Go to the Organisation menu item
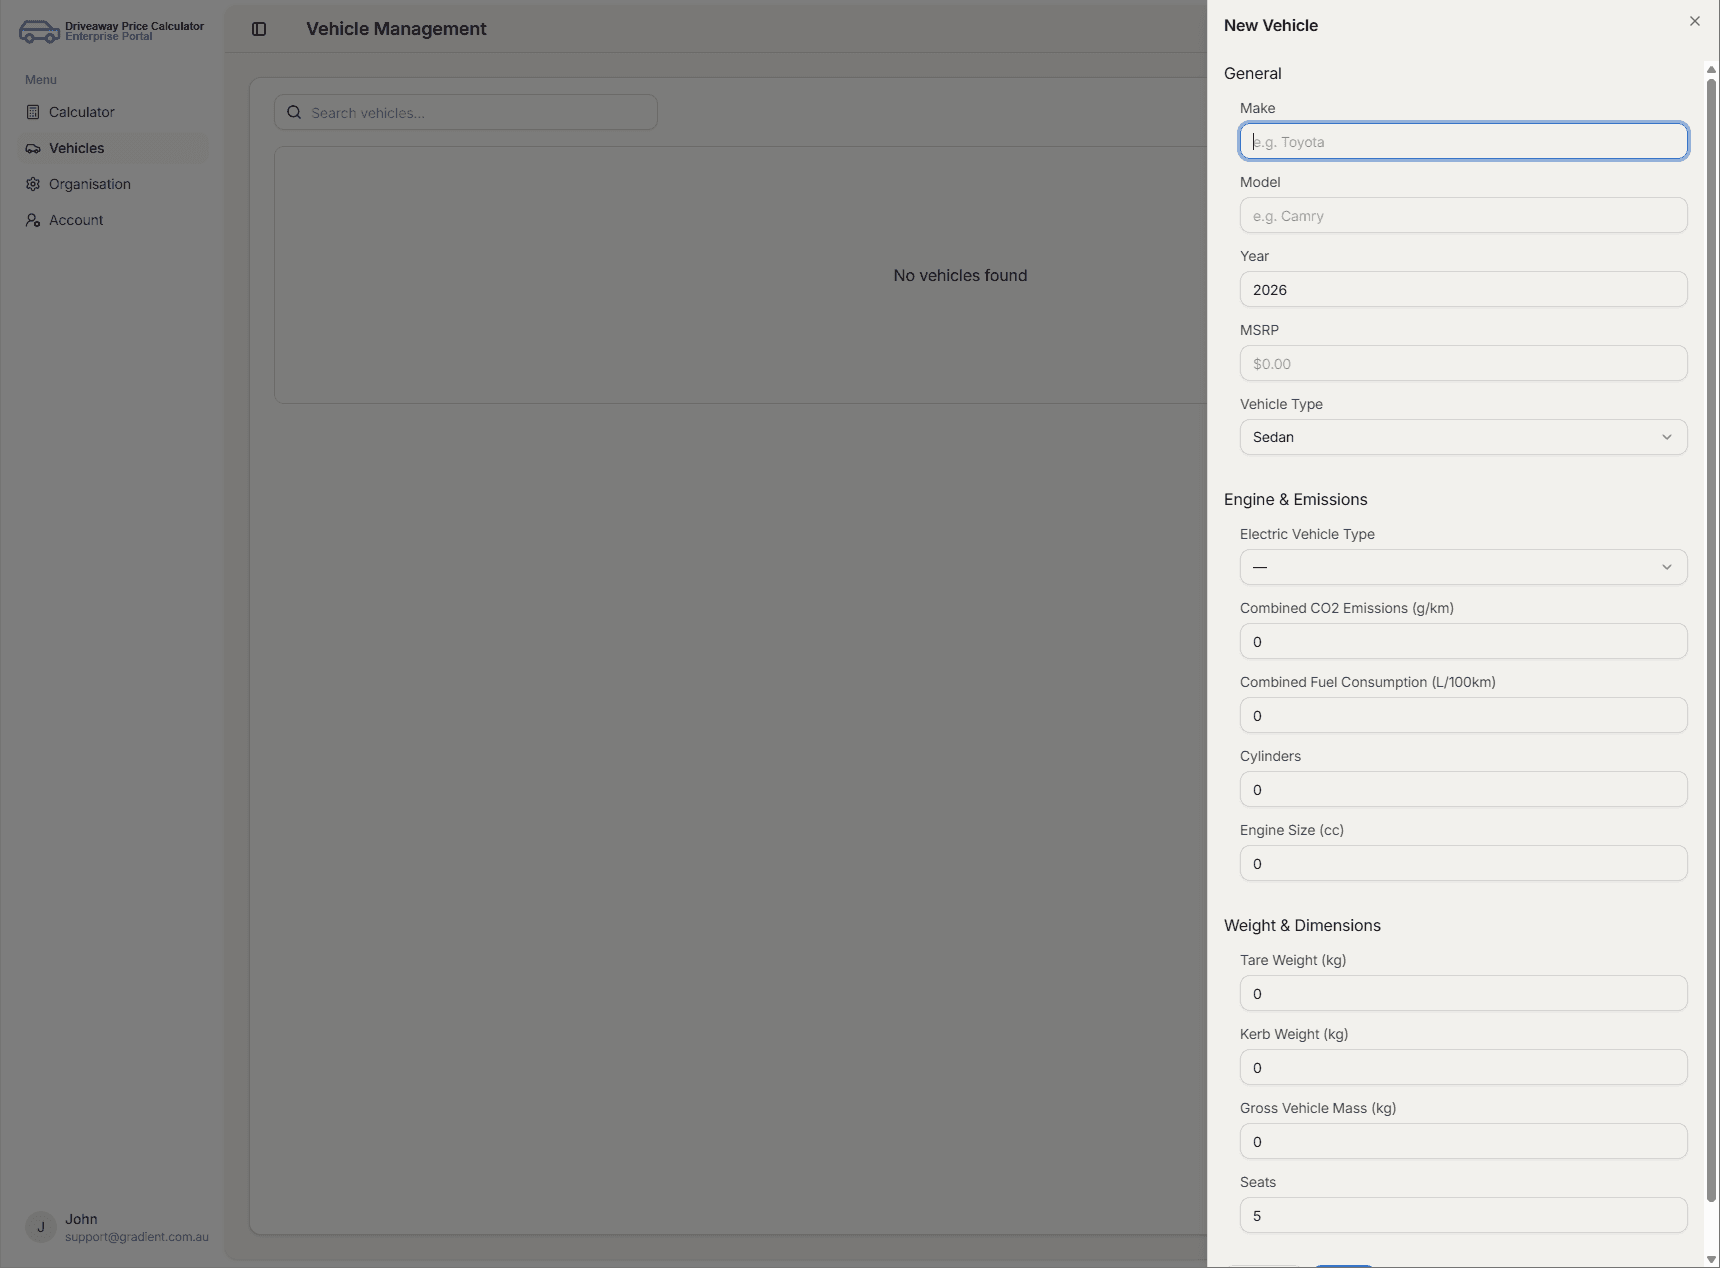 pos(90,184)
